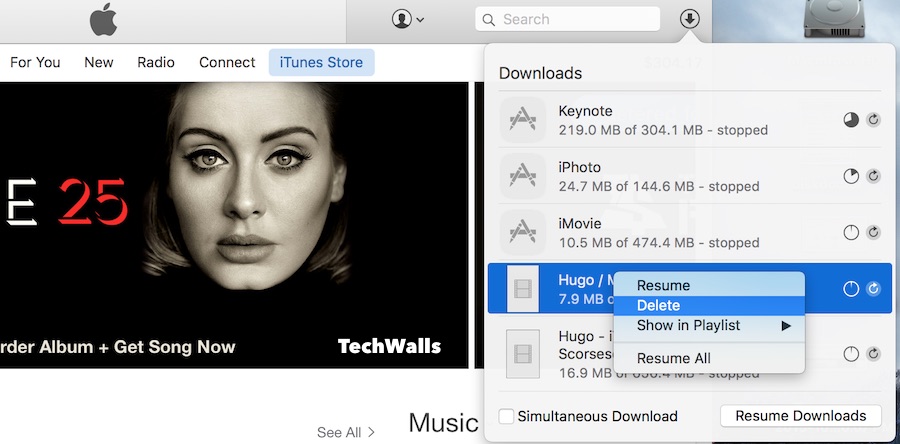
Task: Select the iTunes Store tab
Action: point(321,62)
